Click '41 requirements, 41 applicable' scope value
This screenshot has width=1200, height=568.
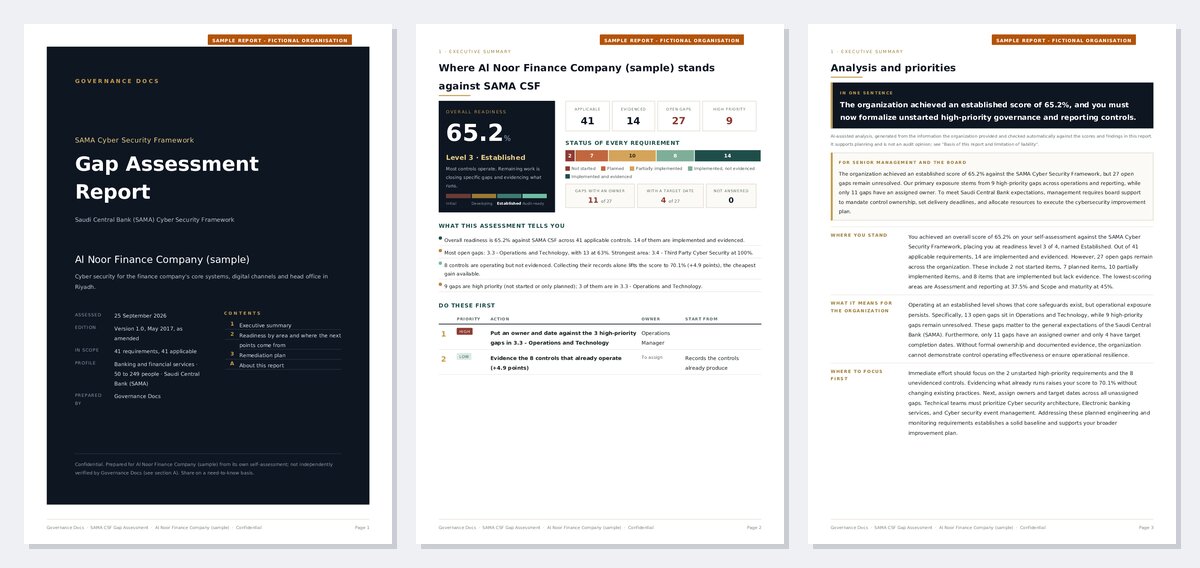pos(156,351)
